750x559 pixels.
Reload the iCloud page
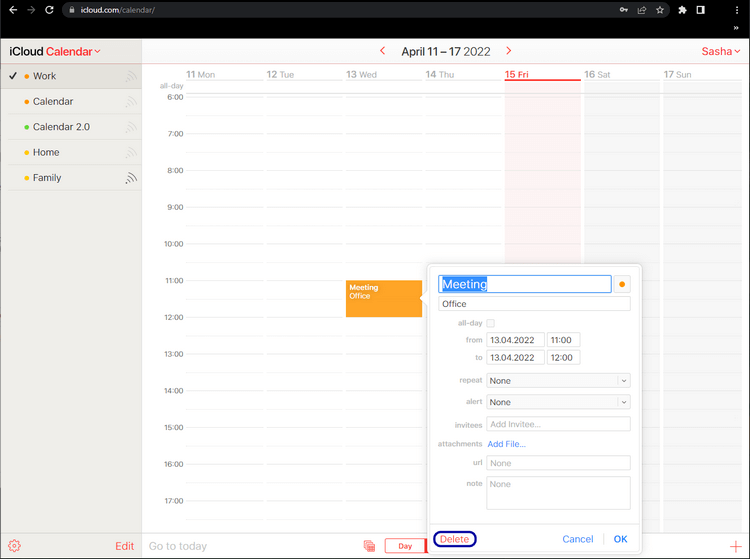(x=49, y=10)
